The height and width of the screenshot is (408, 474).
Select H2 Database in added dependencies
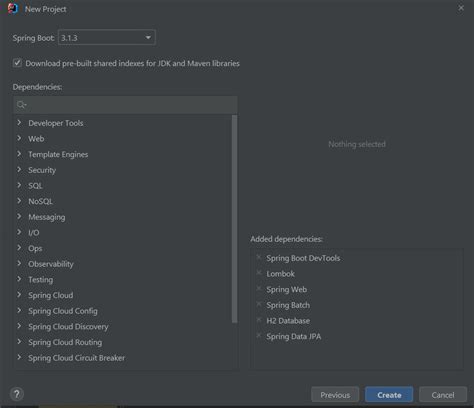[x=288, y=321]
